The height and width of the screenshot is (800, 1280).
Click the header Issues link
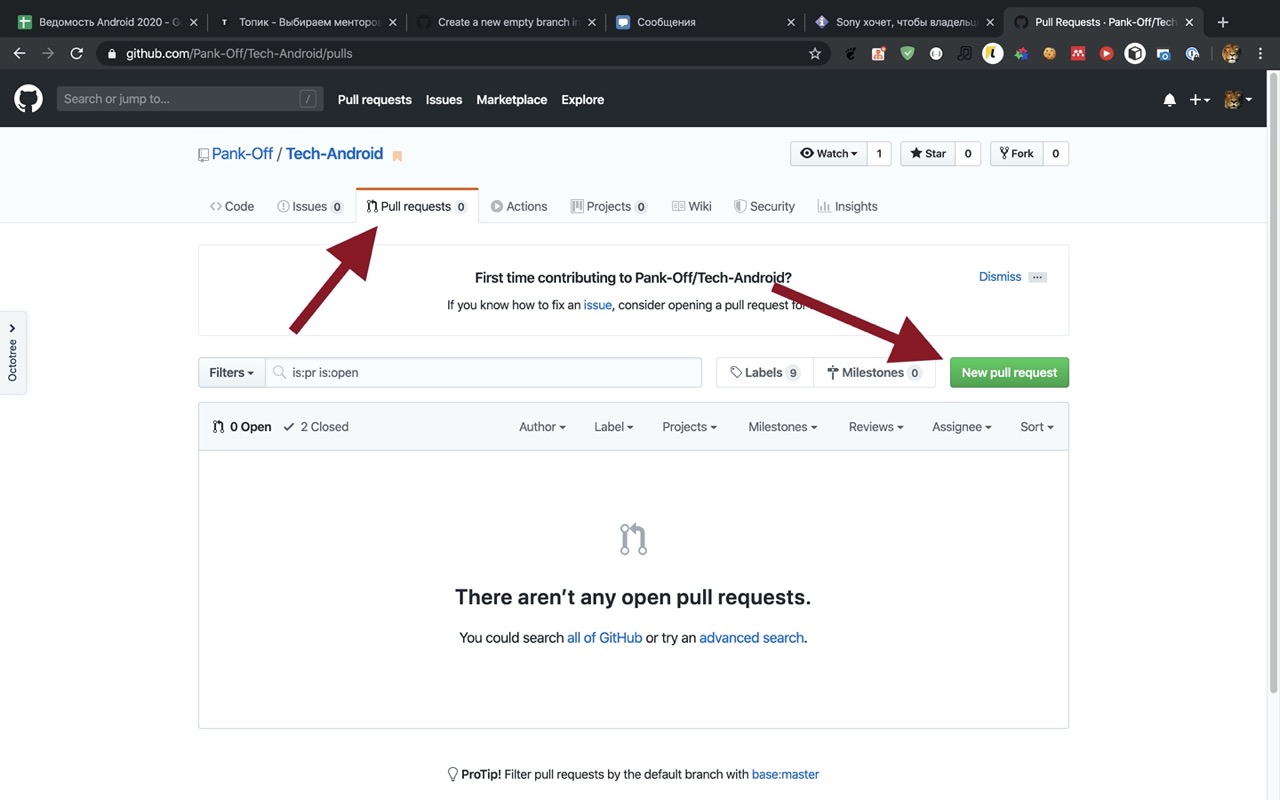point(444,100)
